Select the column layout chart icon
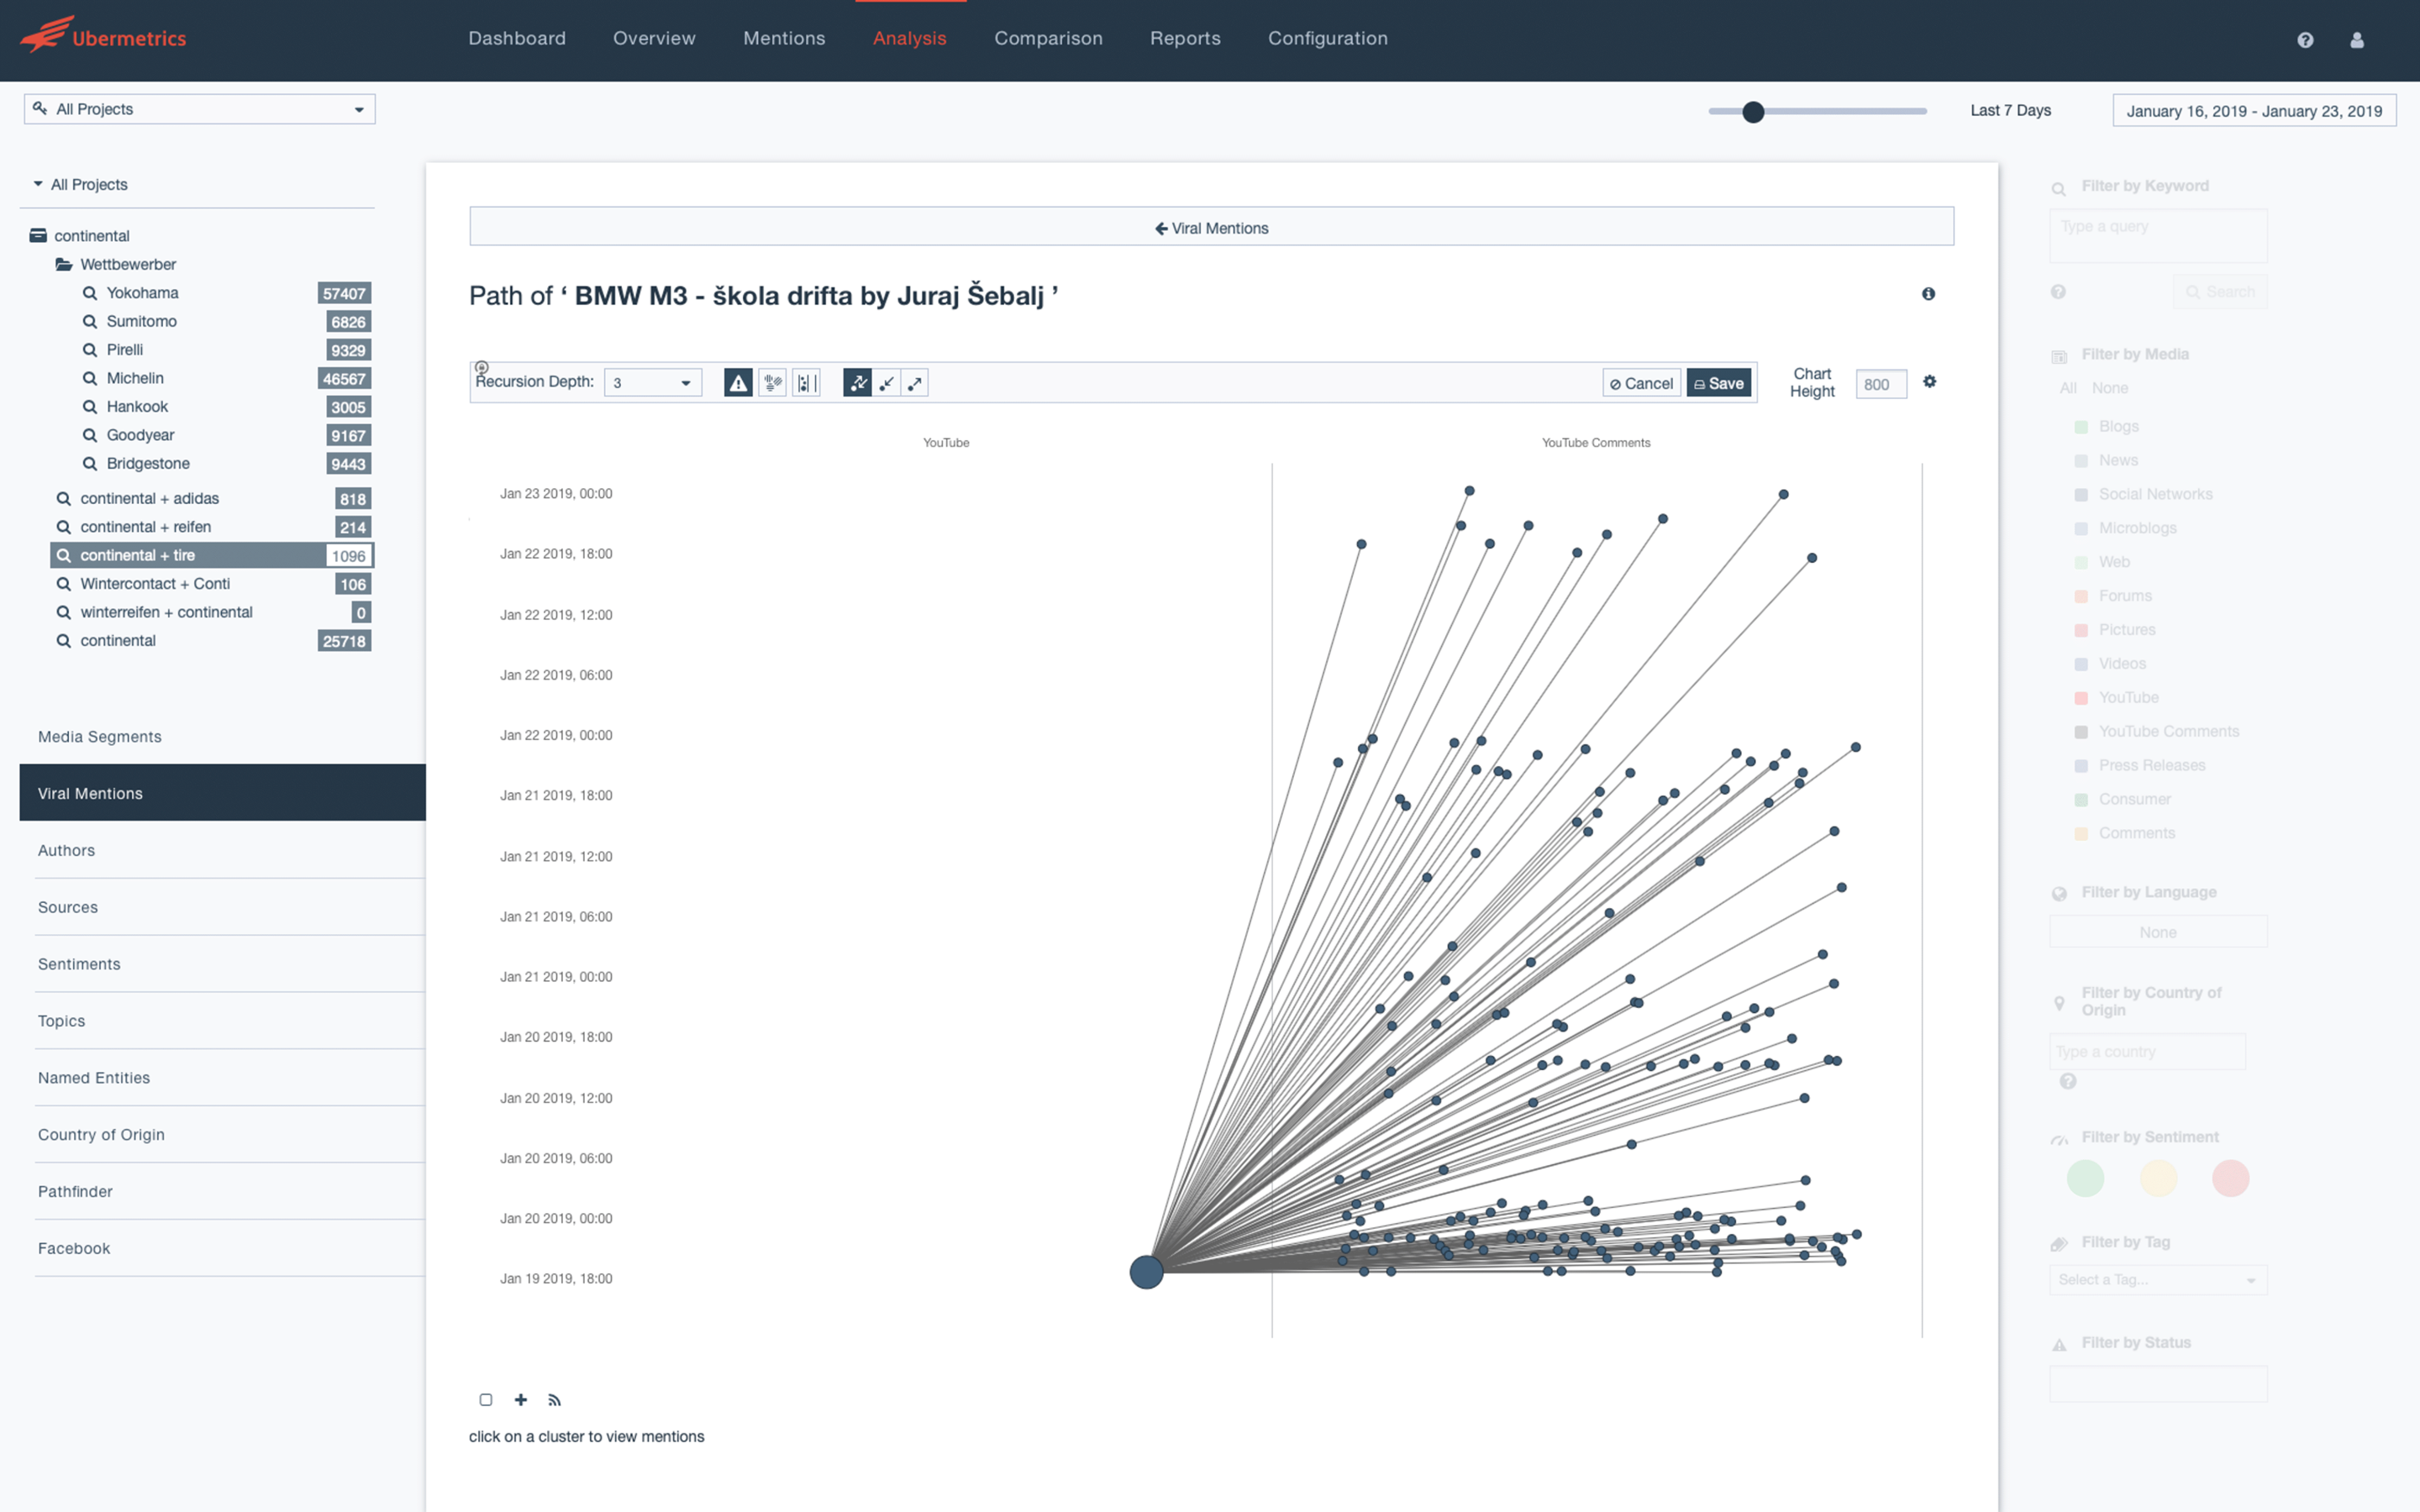The width and height of the screenshot is (2420, 1512). click(806, 383)
